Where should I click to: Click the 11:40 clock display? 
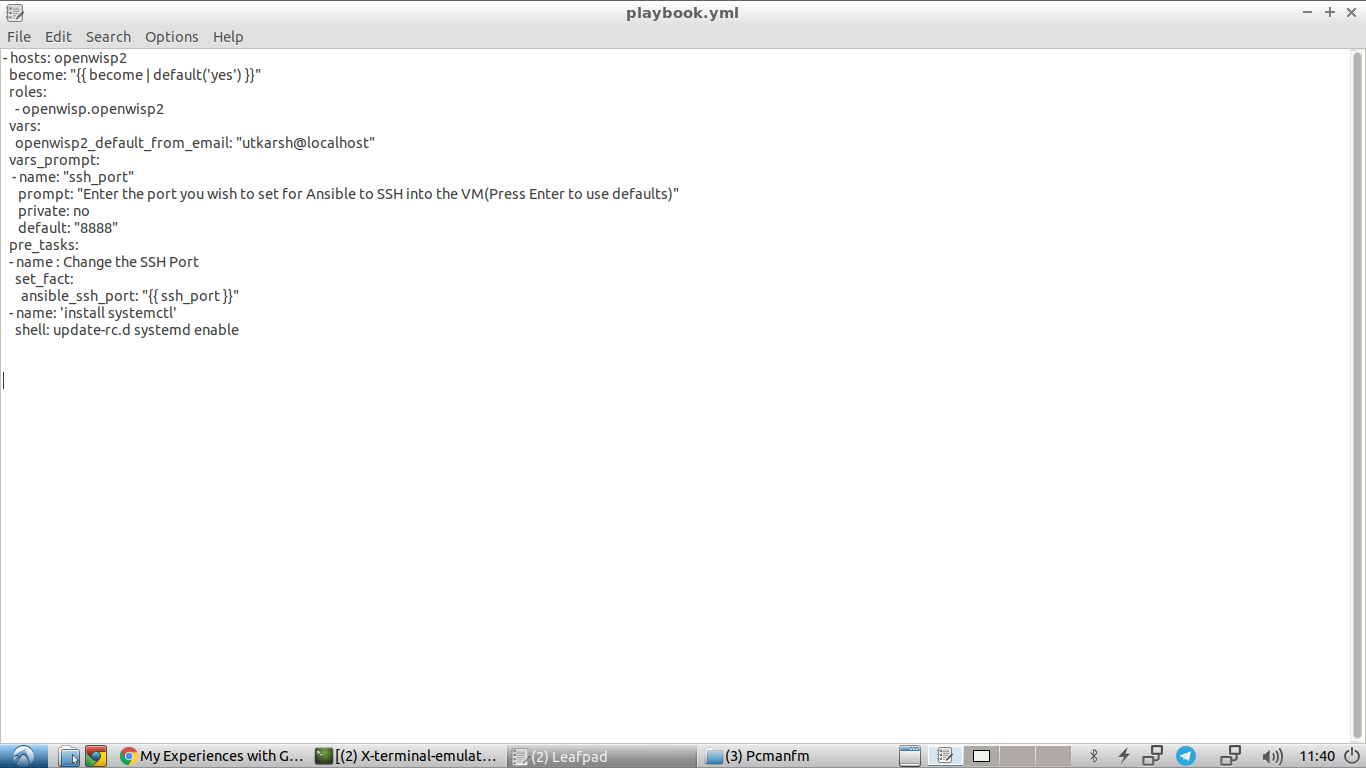click(1317, 756)
